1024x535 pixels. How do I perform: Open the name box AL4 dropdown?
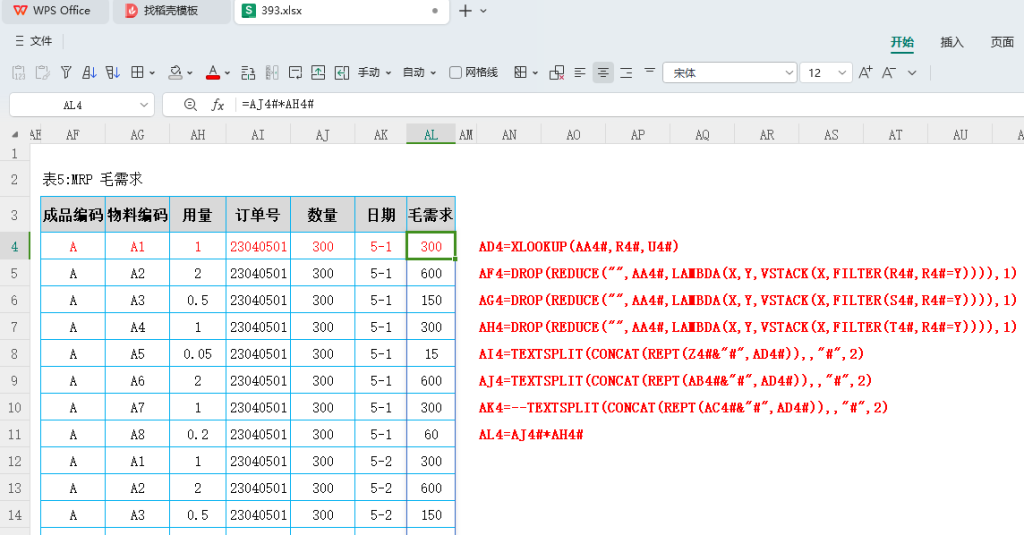pyautogui.click(x=144, y=105)
